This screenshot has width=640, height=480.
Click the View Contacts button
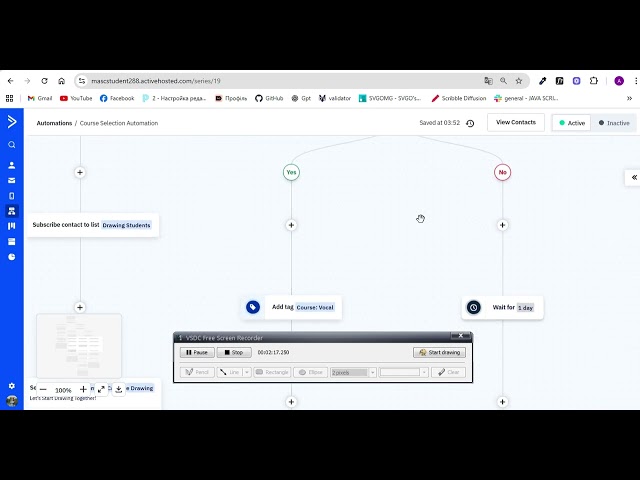[516, 122]
